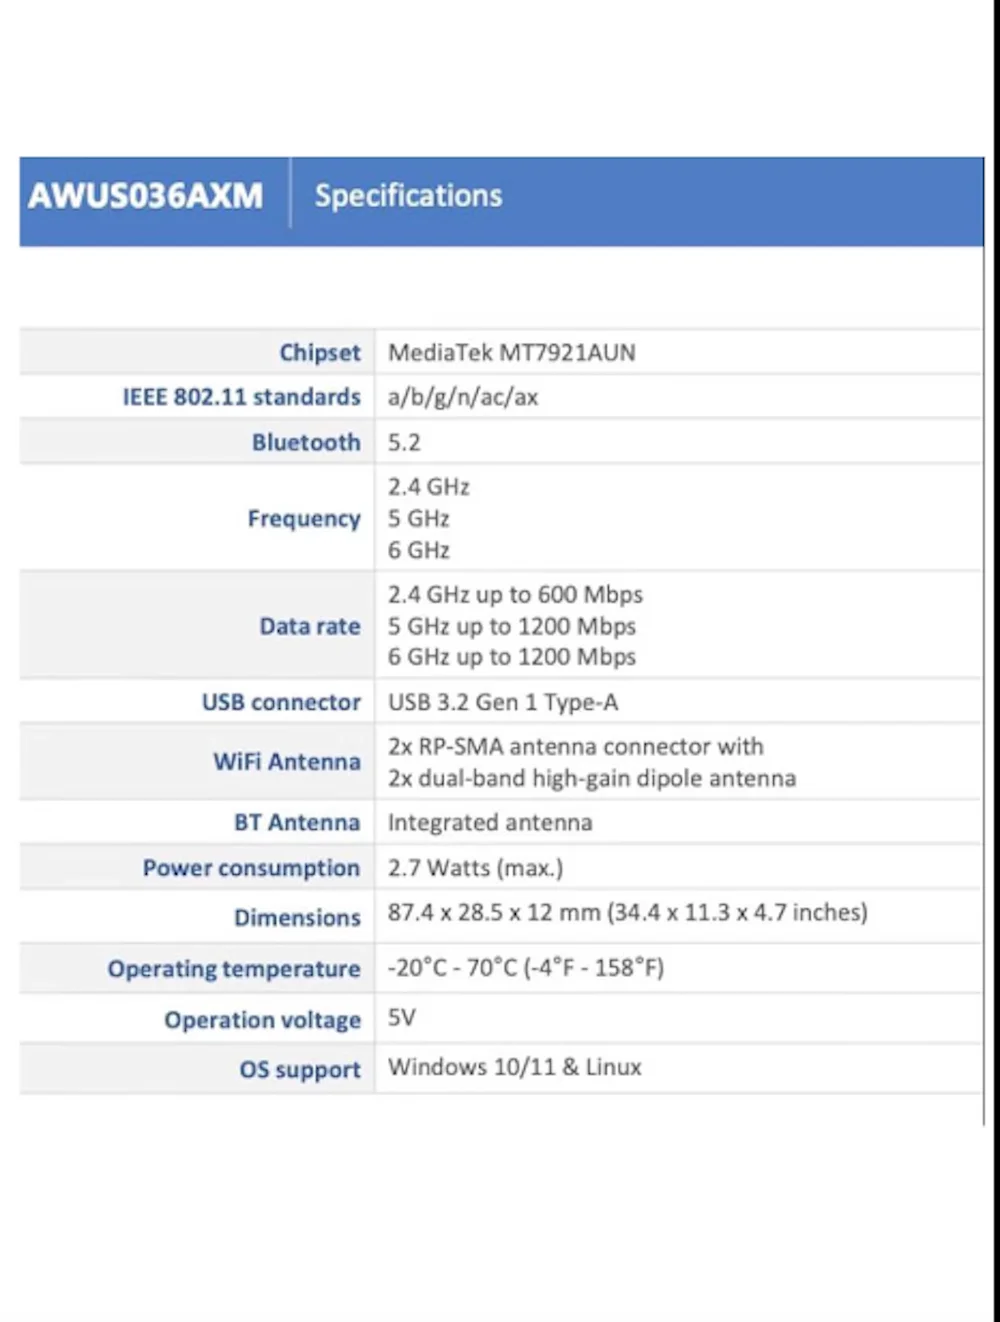Click the a/b/g/n/ac/ax standards value
Screen dimensions: 1000x1322
coord(463,397)
